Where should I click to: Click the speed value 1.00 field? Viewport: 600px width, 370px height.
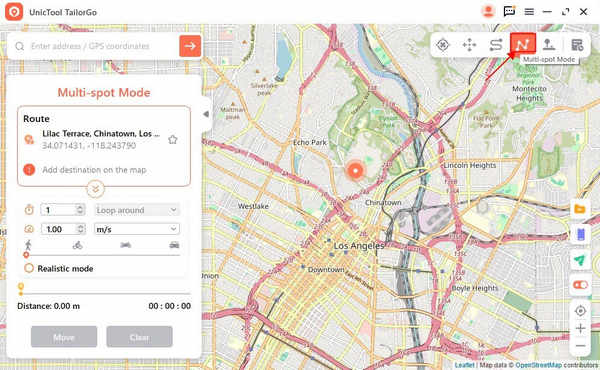[59, 229]
